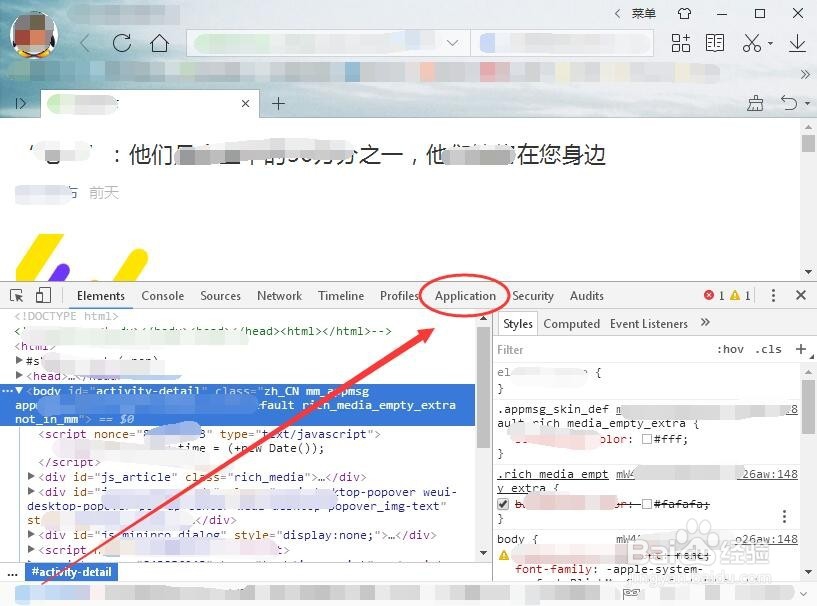The width and height of the screenshot is (817, 606).
Task: Expand the last script node
Action: pos(31,549)
